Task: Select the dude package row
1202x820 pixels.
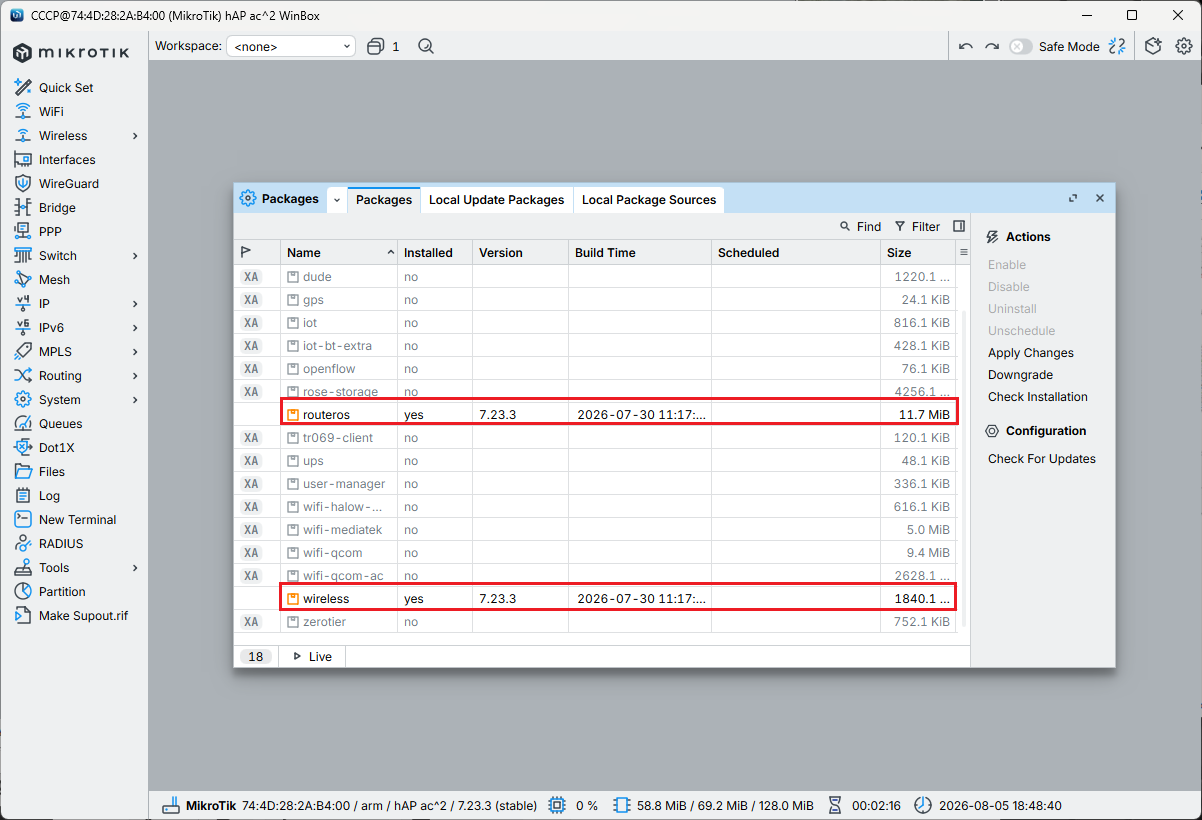Action: coord(596,276)
